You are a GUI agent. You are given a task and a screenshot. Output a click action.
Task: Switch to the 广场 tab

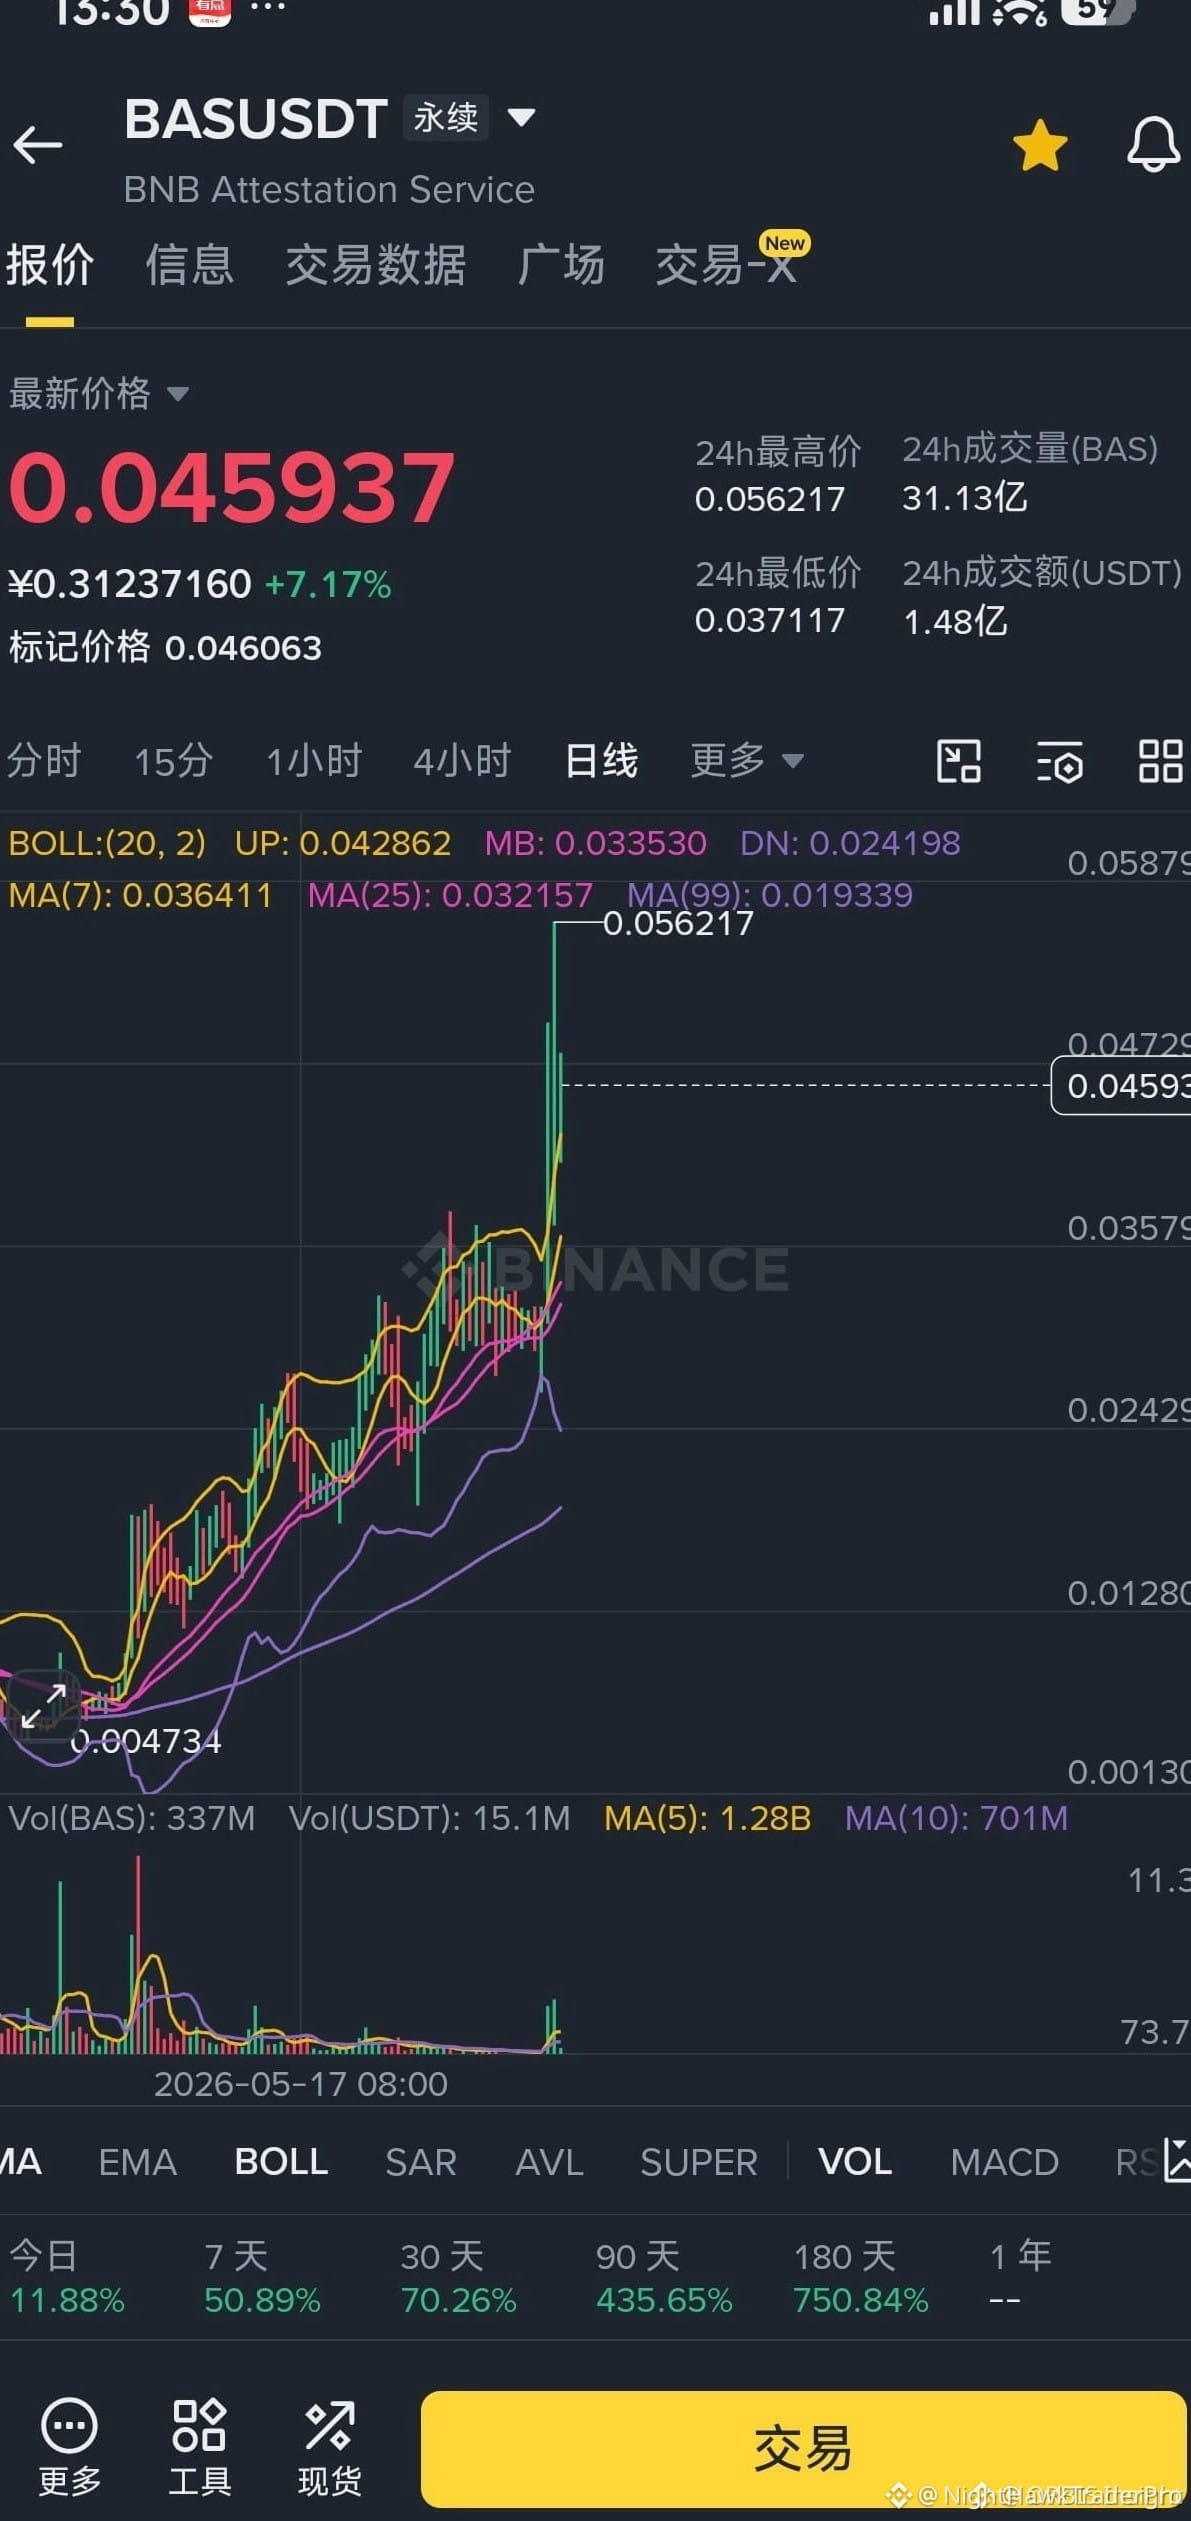click(x=561, y=265)
